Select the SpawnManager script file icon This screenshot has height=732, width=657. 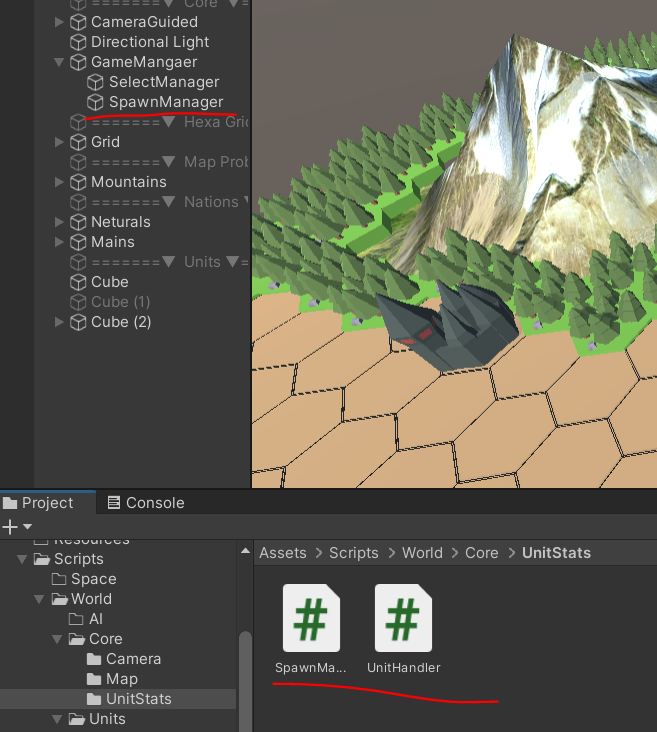pyautogui.click(x=311, y=618)
